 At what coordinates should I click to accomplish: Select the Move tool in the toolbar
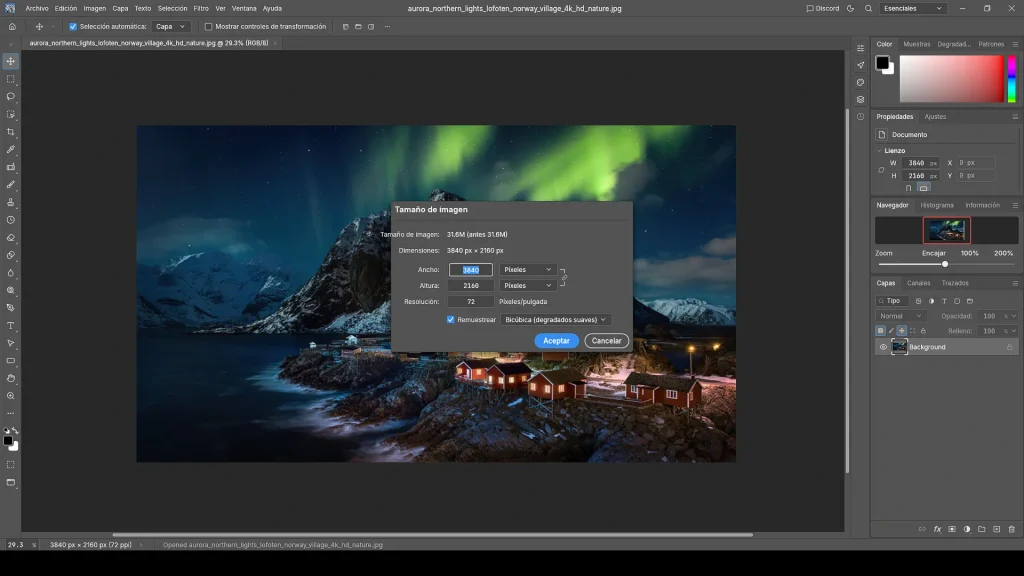10,61
